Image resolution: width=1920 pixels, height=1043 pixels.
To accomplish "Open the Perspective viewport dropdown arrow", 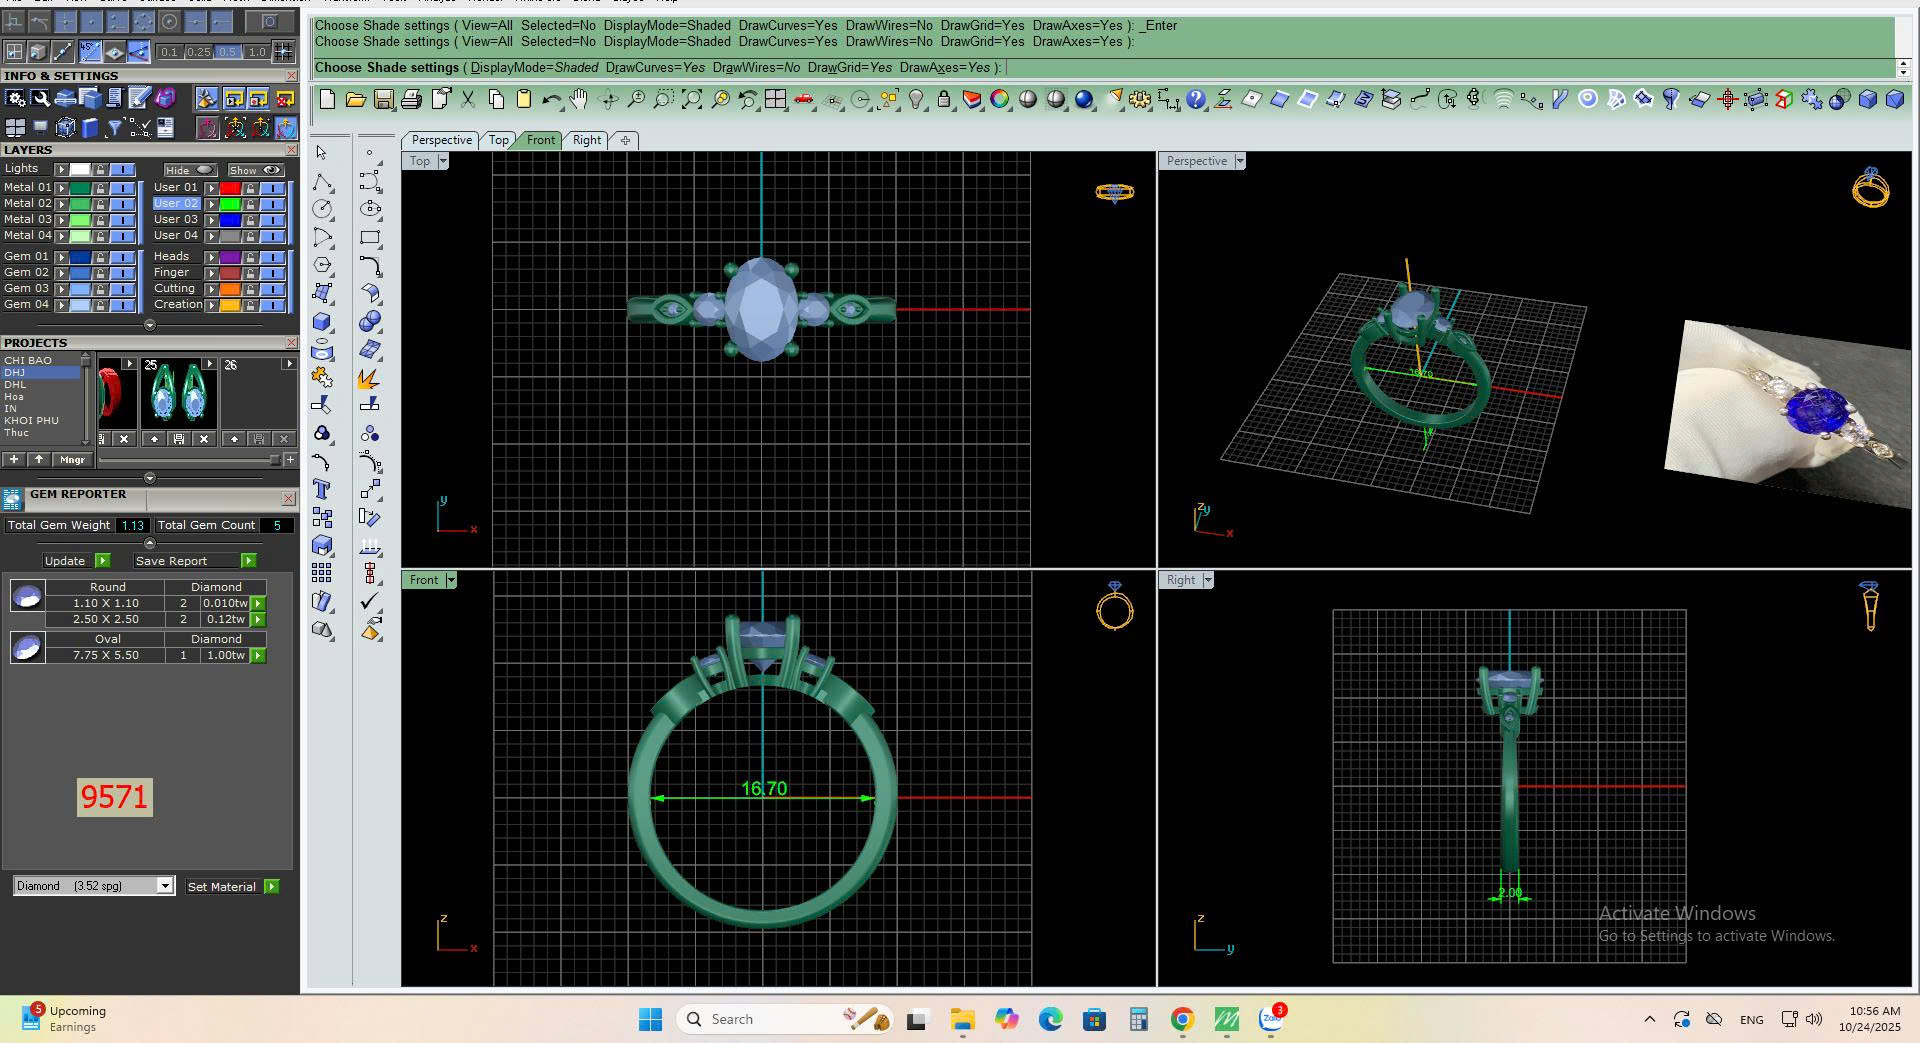I will [1240, 161].
